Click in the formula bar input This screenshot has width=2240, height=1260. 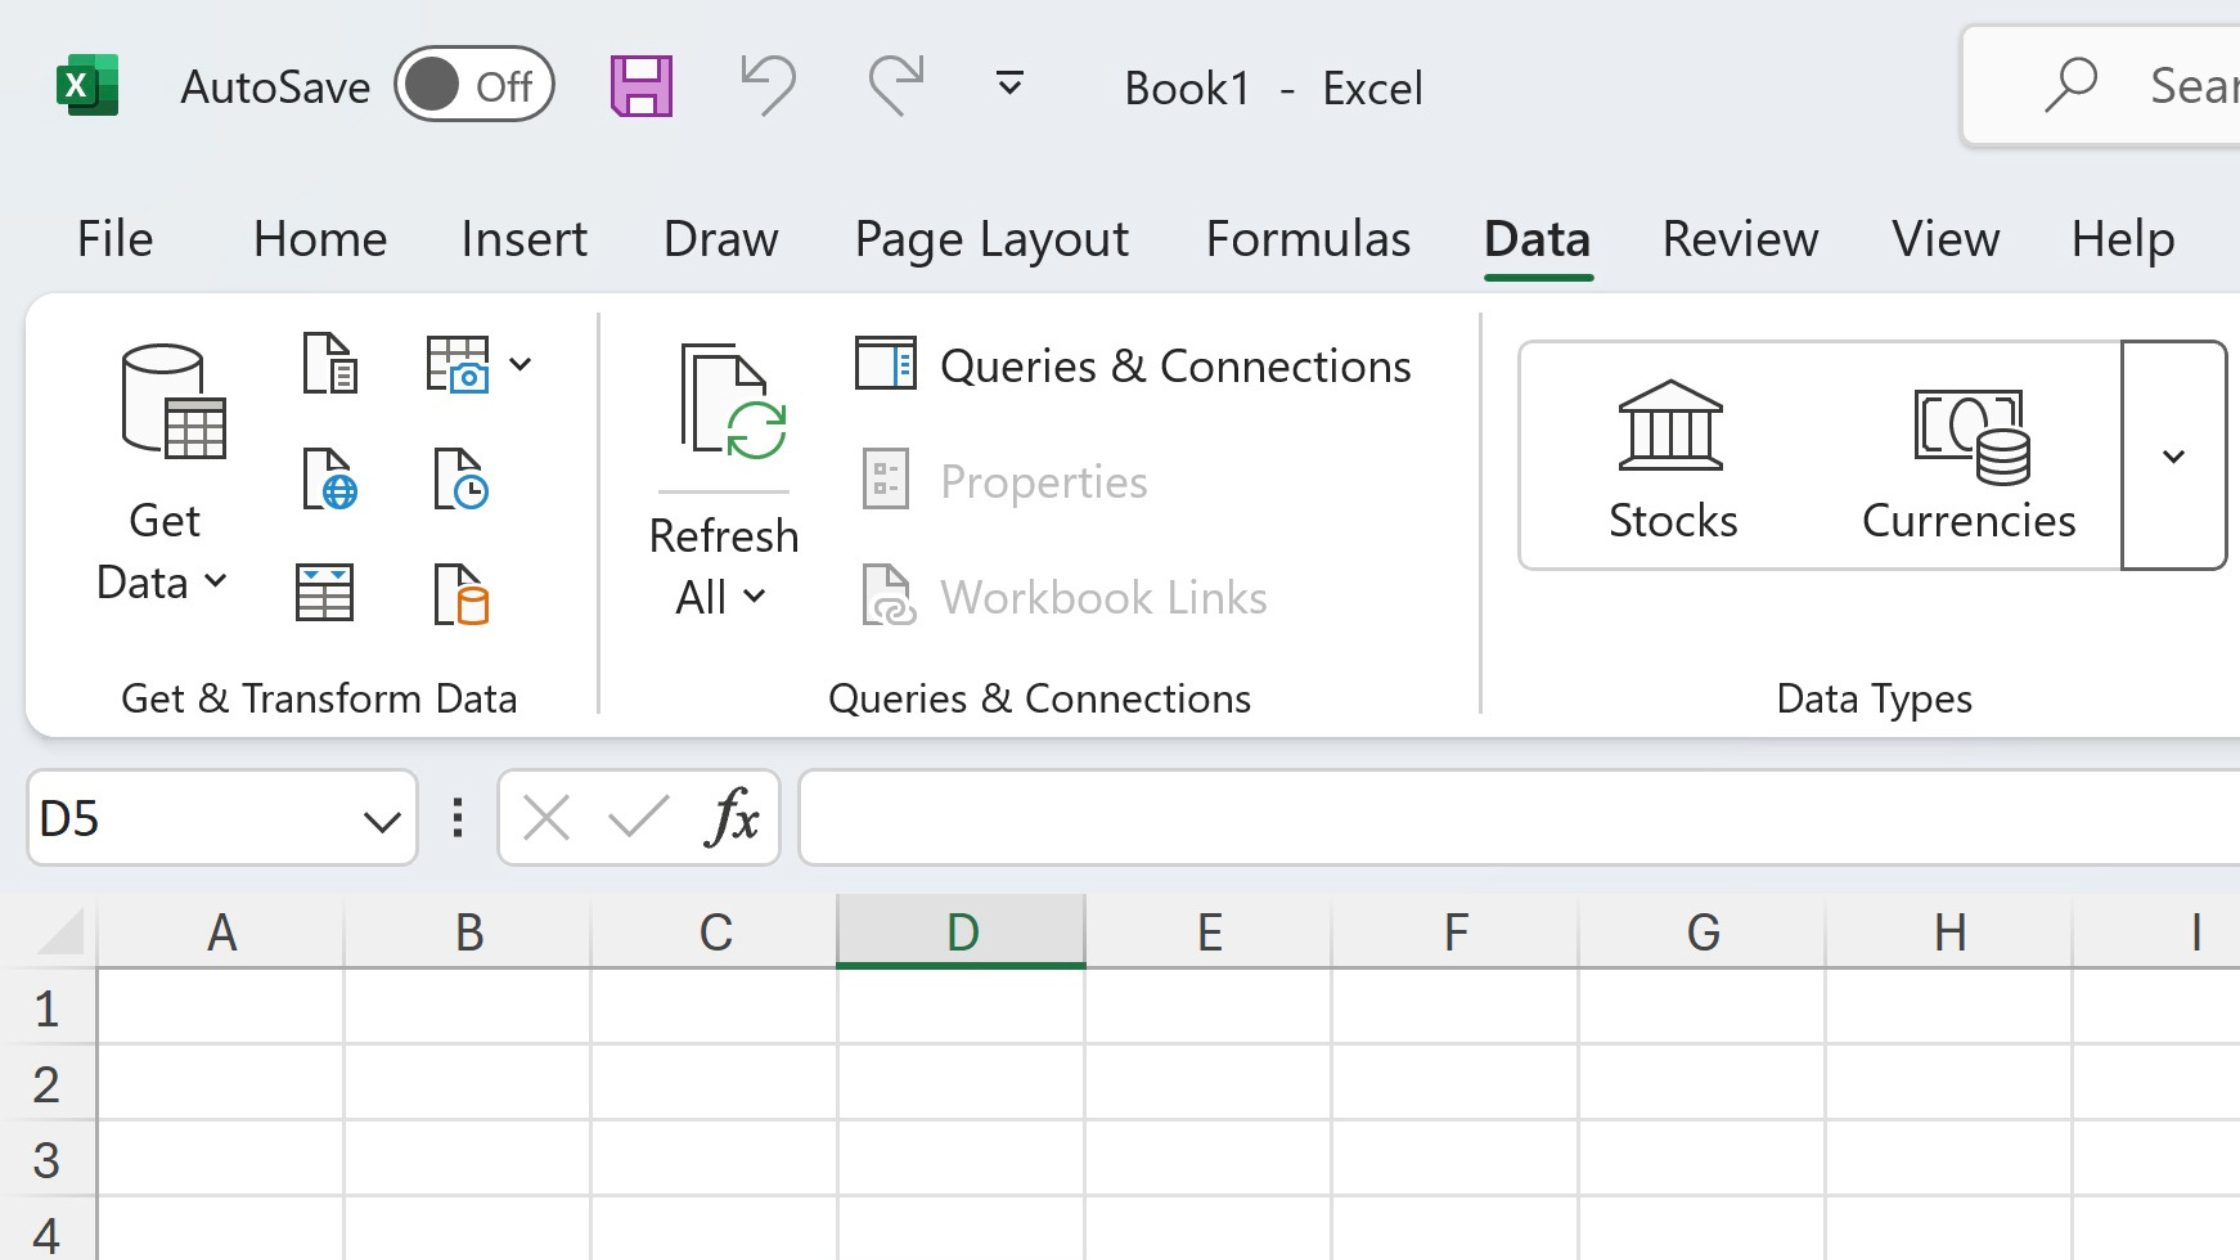point(1519,817)
